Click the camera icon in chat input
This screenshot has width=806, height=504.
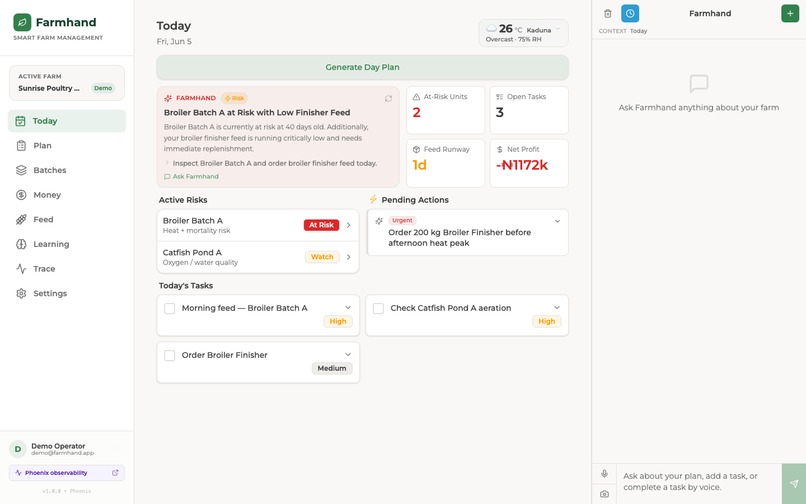pyautogui.click(x=604, y=494)
